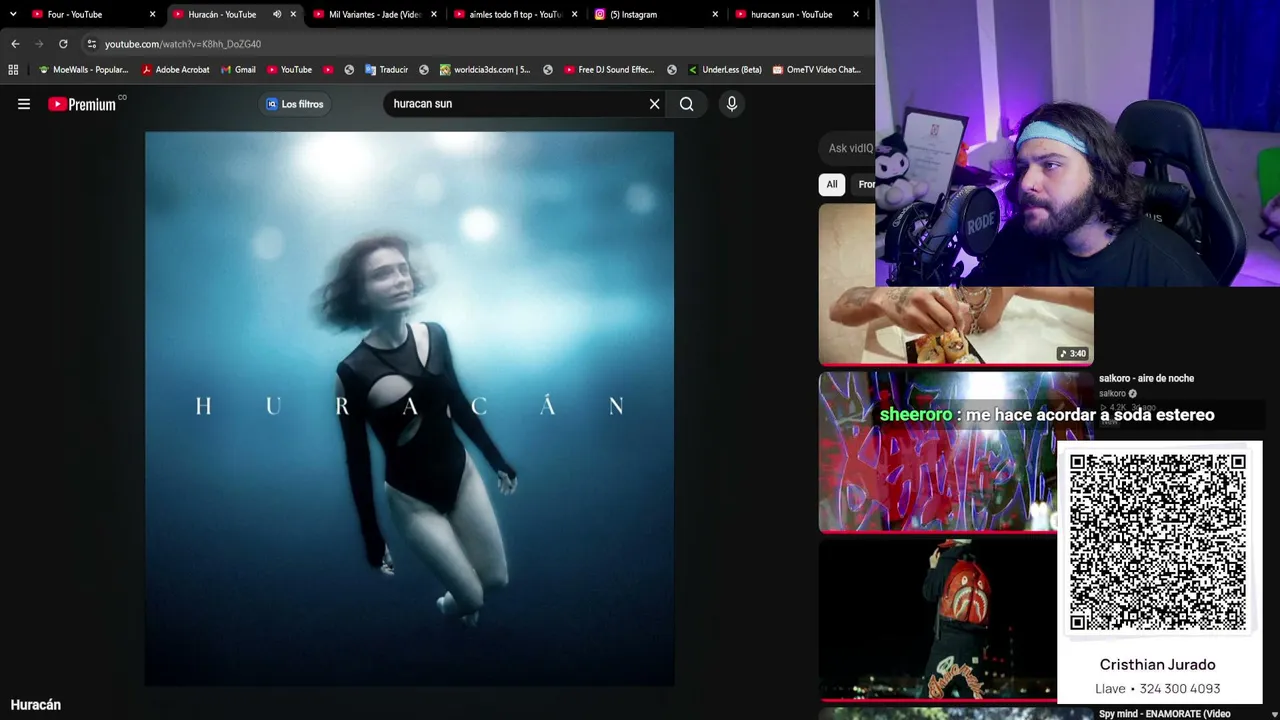
Task: Mute the Huracán tab audio speaker icon
Action: (277, 14)
